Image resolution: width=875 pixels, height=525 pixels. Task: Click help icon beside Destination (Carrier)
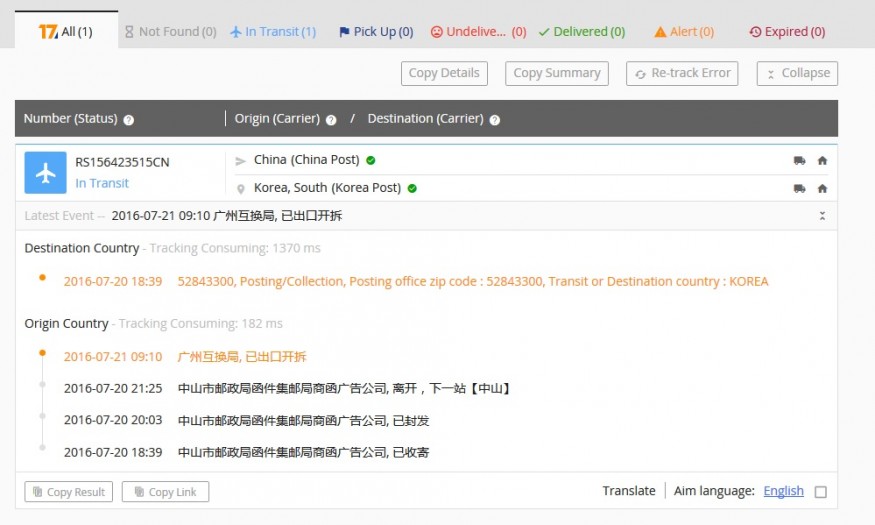pos(494,120)
